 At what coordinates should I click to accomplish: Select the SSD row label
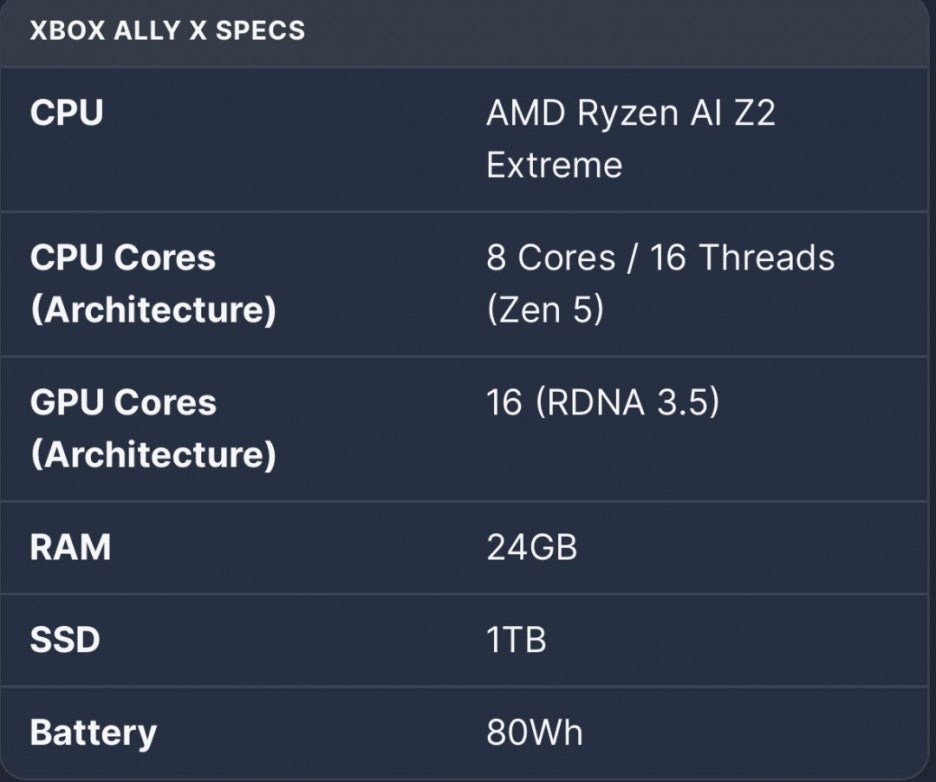[x=65, y=640]
